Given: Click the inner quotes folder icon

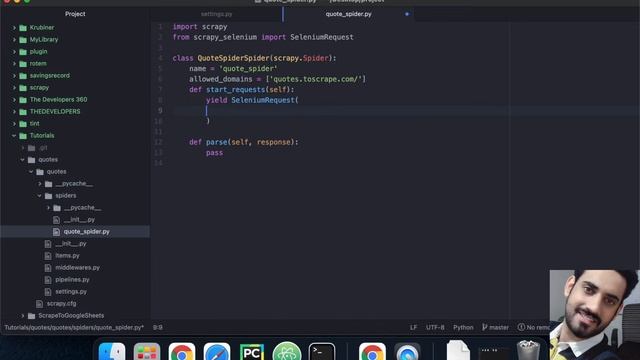Looking at the screenshot, I should click(x=40, y=172).
